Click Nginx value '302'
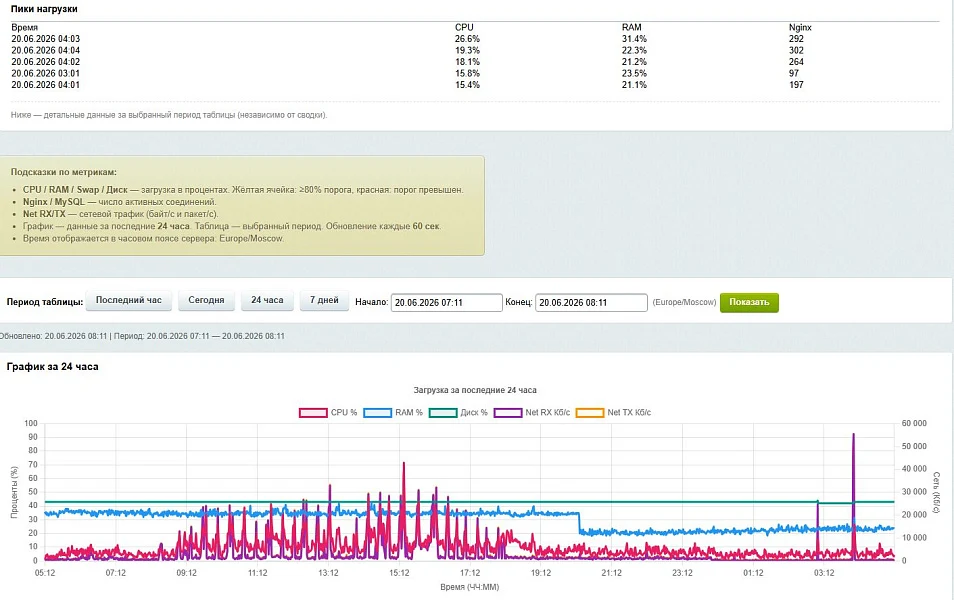Image resolution: width=954 pixels, height=600 pixels. (796, 51)
